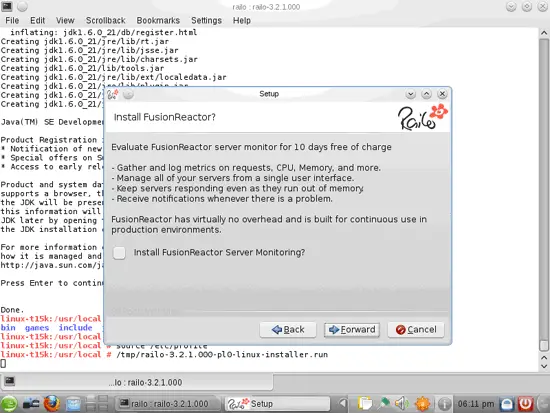Proceed with the Forward button
The height and width of the screenshot is (413, 550).
pyautogui.click(x=352, y=330)
